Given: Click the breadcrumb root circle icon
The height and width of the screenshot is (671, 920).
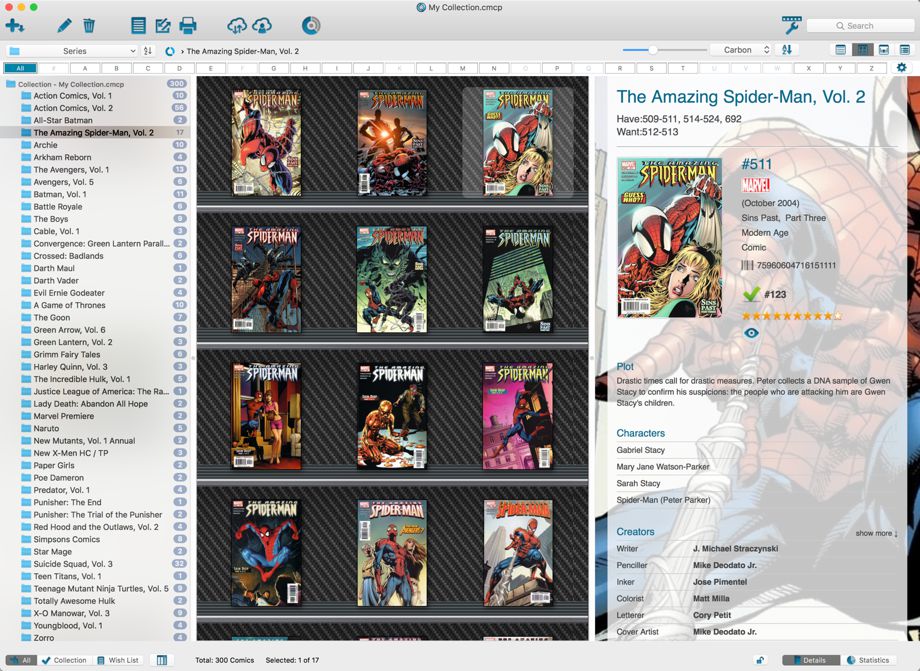Looking at the screenshot, I should (170, 51).
